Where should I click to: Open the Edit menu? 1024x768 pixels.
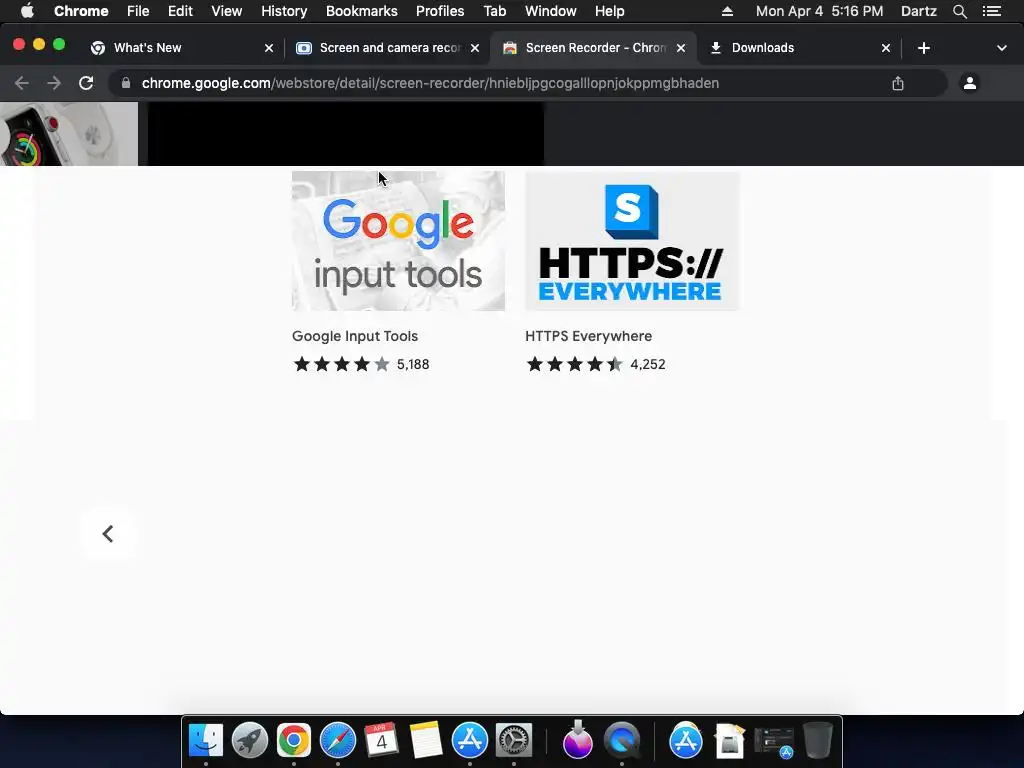pos(180,11)
